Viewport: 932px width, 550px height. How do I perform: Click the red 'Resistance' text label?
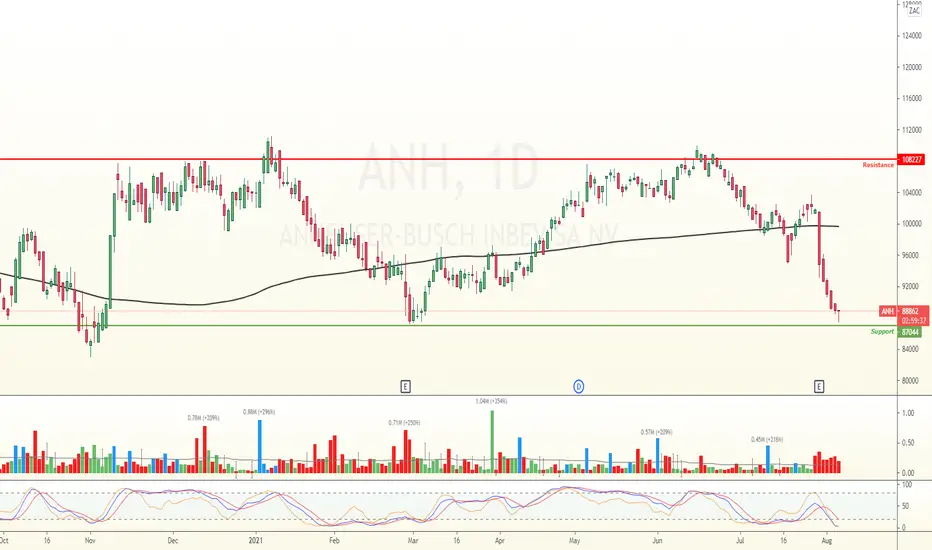point(878,165)
